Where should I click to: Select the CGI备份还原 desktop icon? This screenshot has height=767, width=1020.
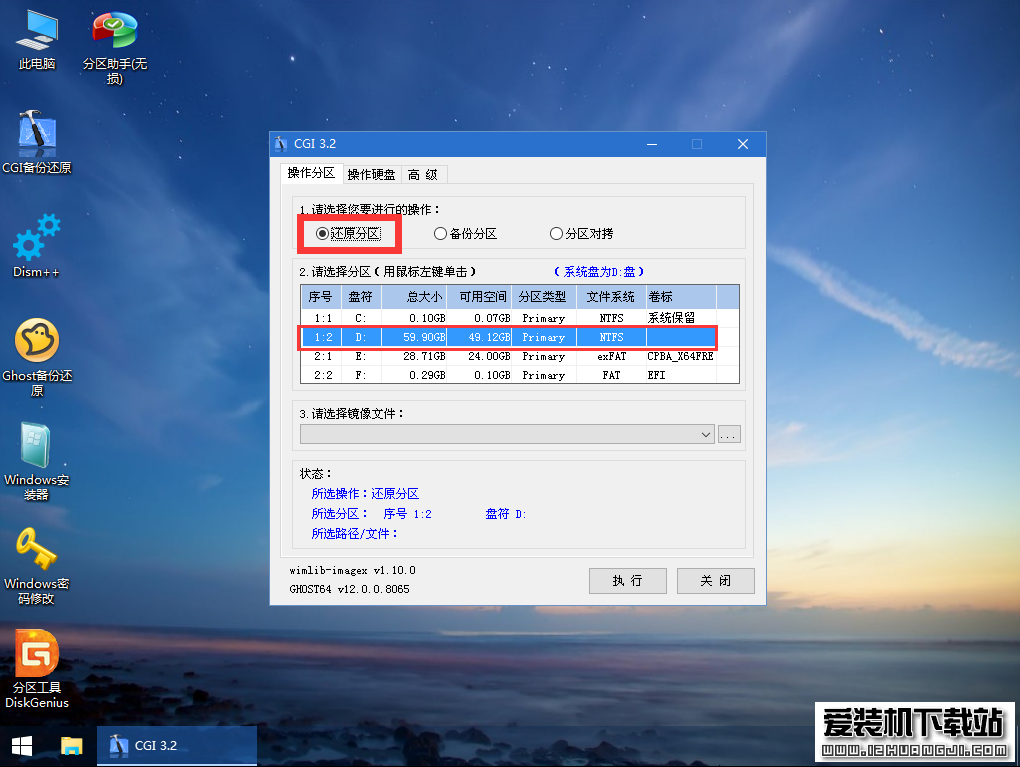click(37, 143)
